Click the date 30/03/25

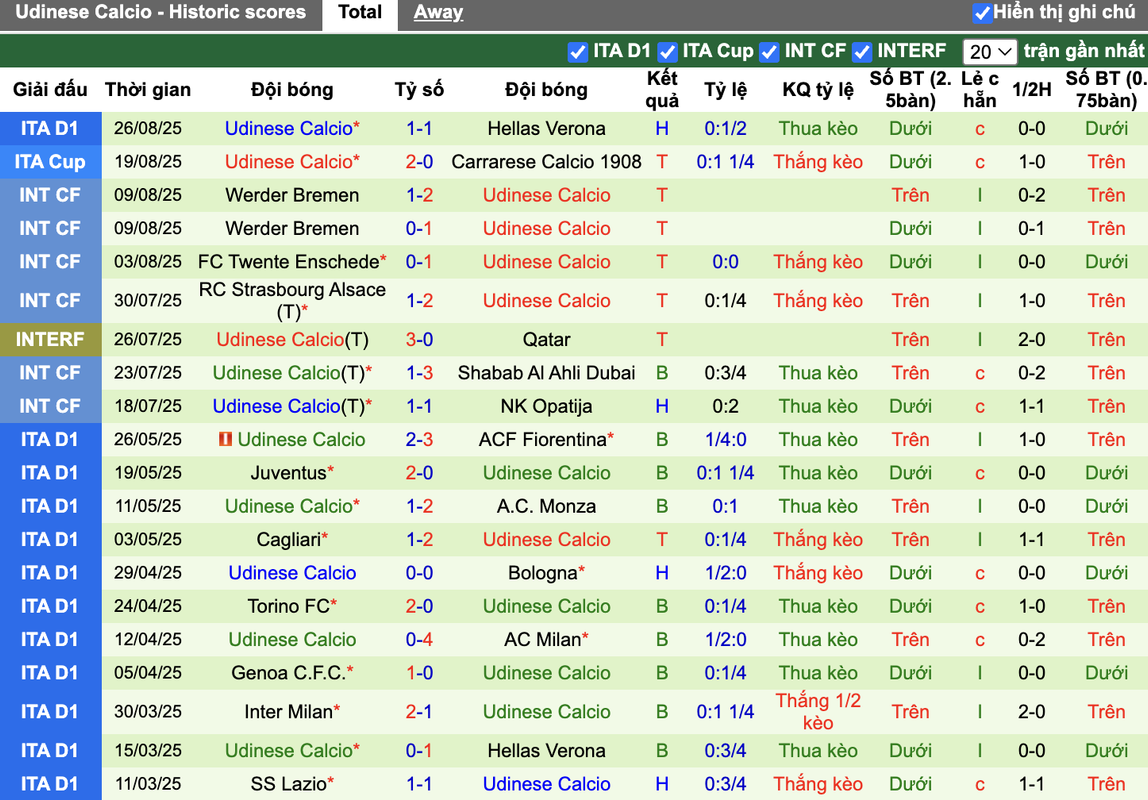click(147, 711)
